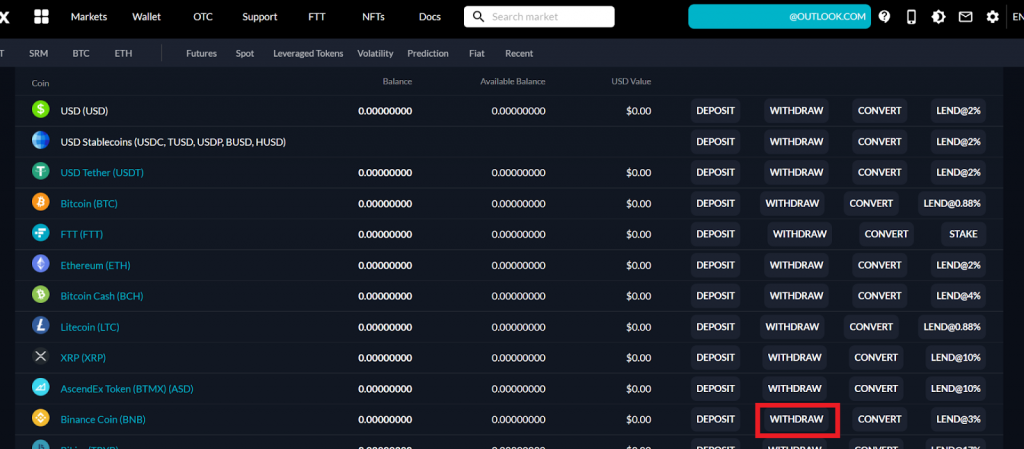Focus the Search market field
This screenshot has width=1024, height=449.
click(539, 17)
